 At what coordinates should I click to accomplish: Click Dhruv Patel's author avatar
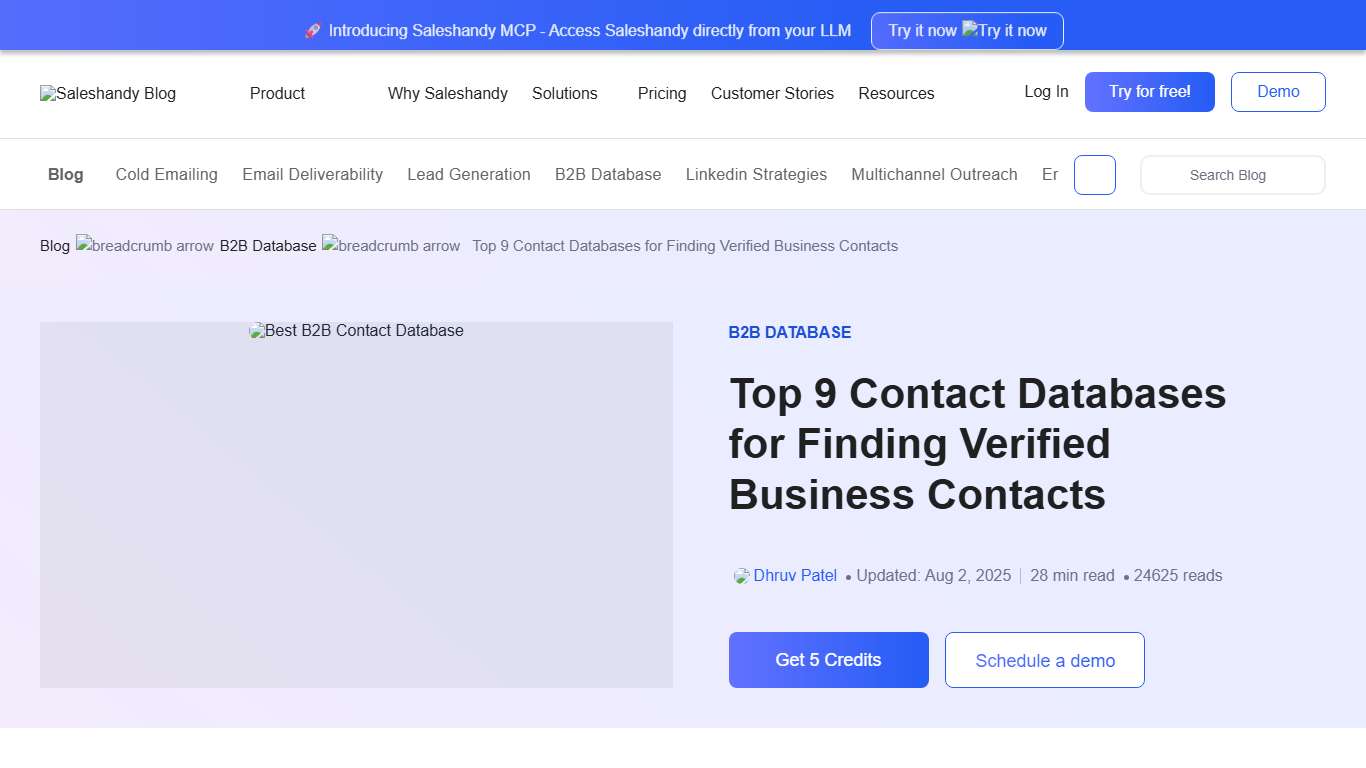(x=740, y=575)
